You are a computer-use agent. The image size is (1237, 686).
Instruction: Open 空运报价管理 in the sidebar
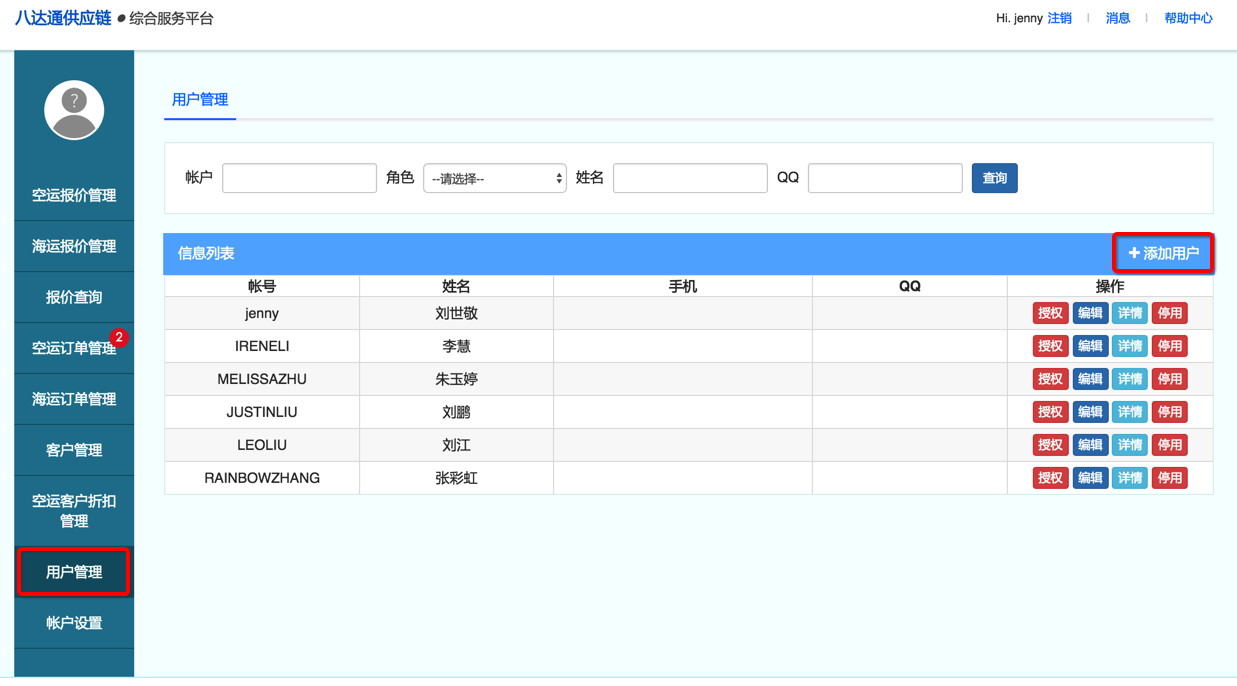click(x=74, y=195)
